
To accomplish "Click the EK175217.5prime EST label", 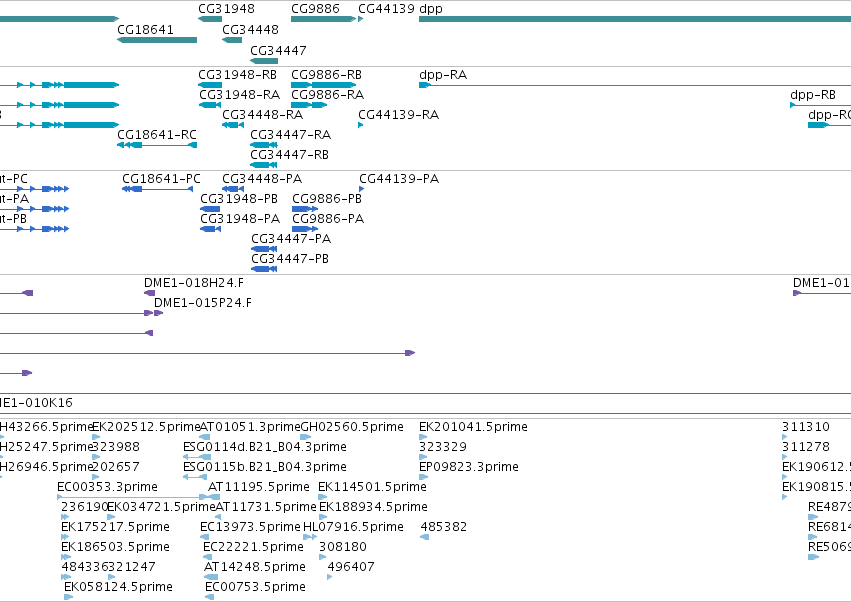I will (x=116, y=527).
